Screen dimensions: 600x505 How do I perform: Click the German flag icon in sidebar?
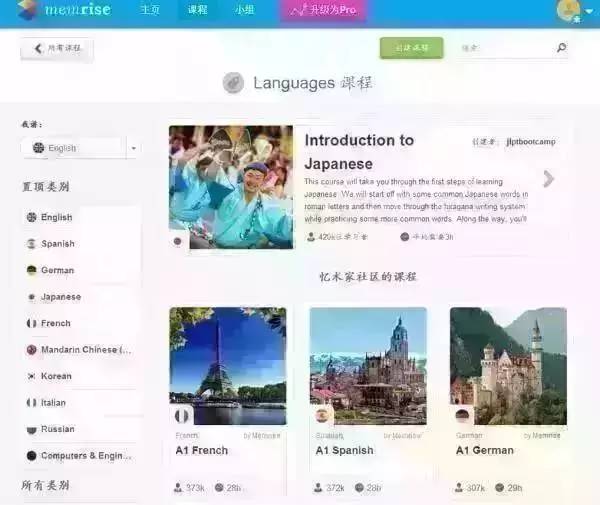(32, 270)
